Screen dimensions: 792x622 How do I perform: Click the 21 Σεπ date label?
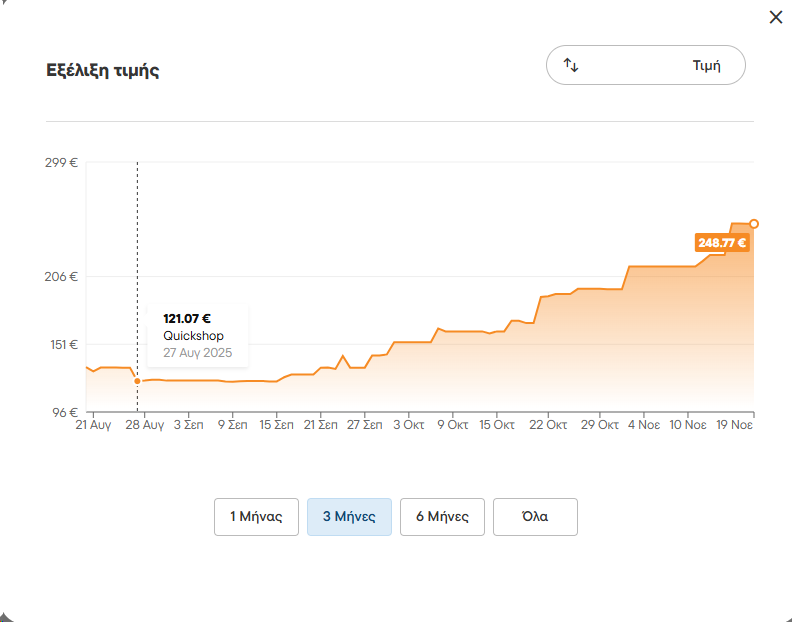[x=320, y=425]
